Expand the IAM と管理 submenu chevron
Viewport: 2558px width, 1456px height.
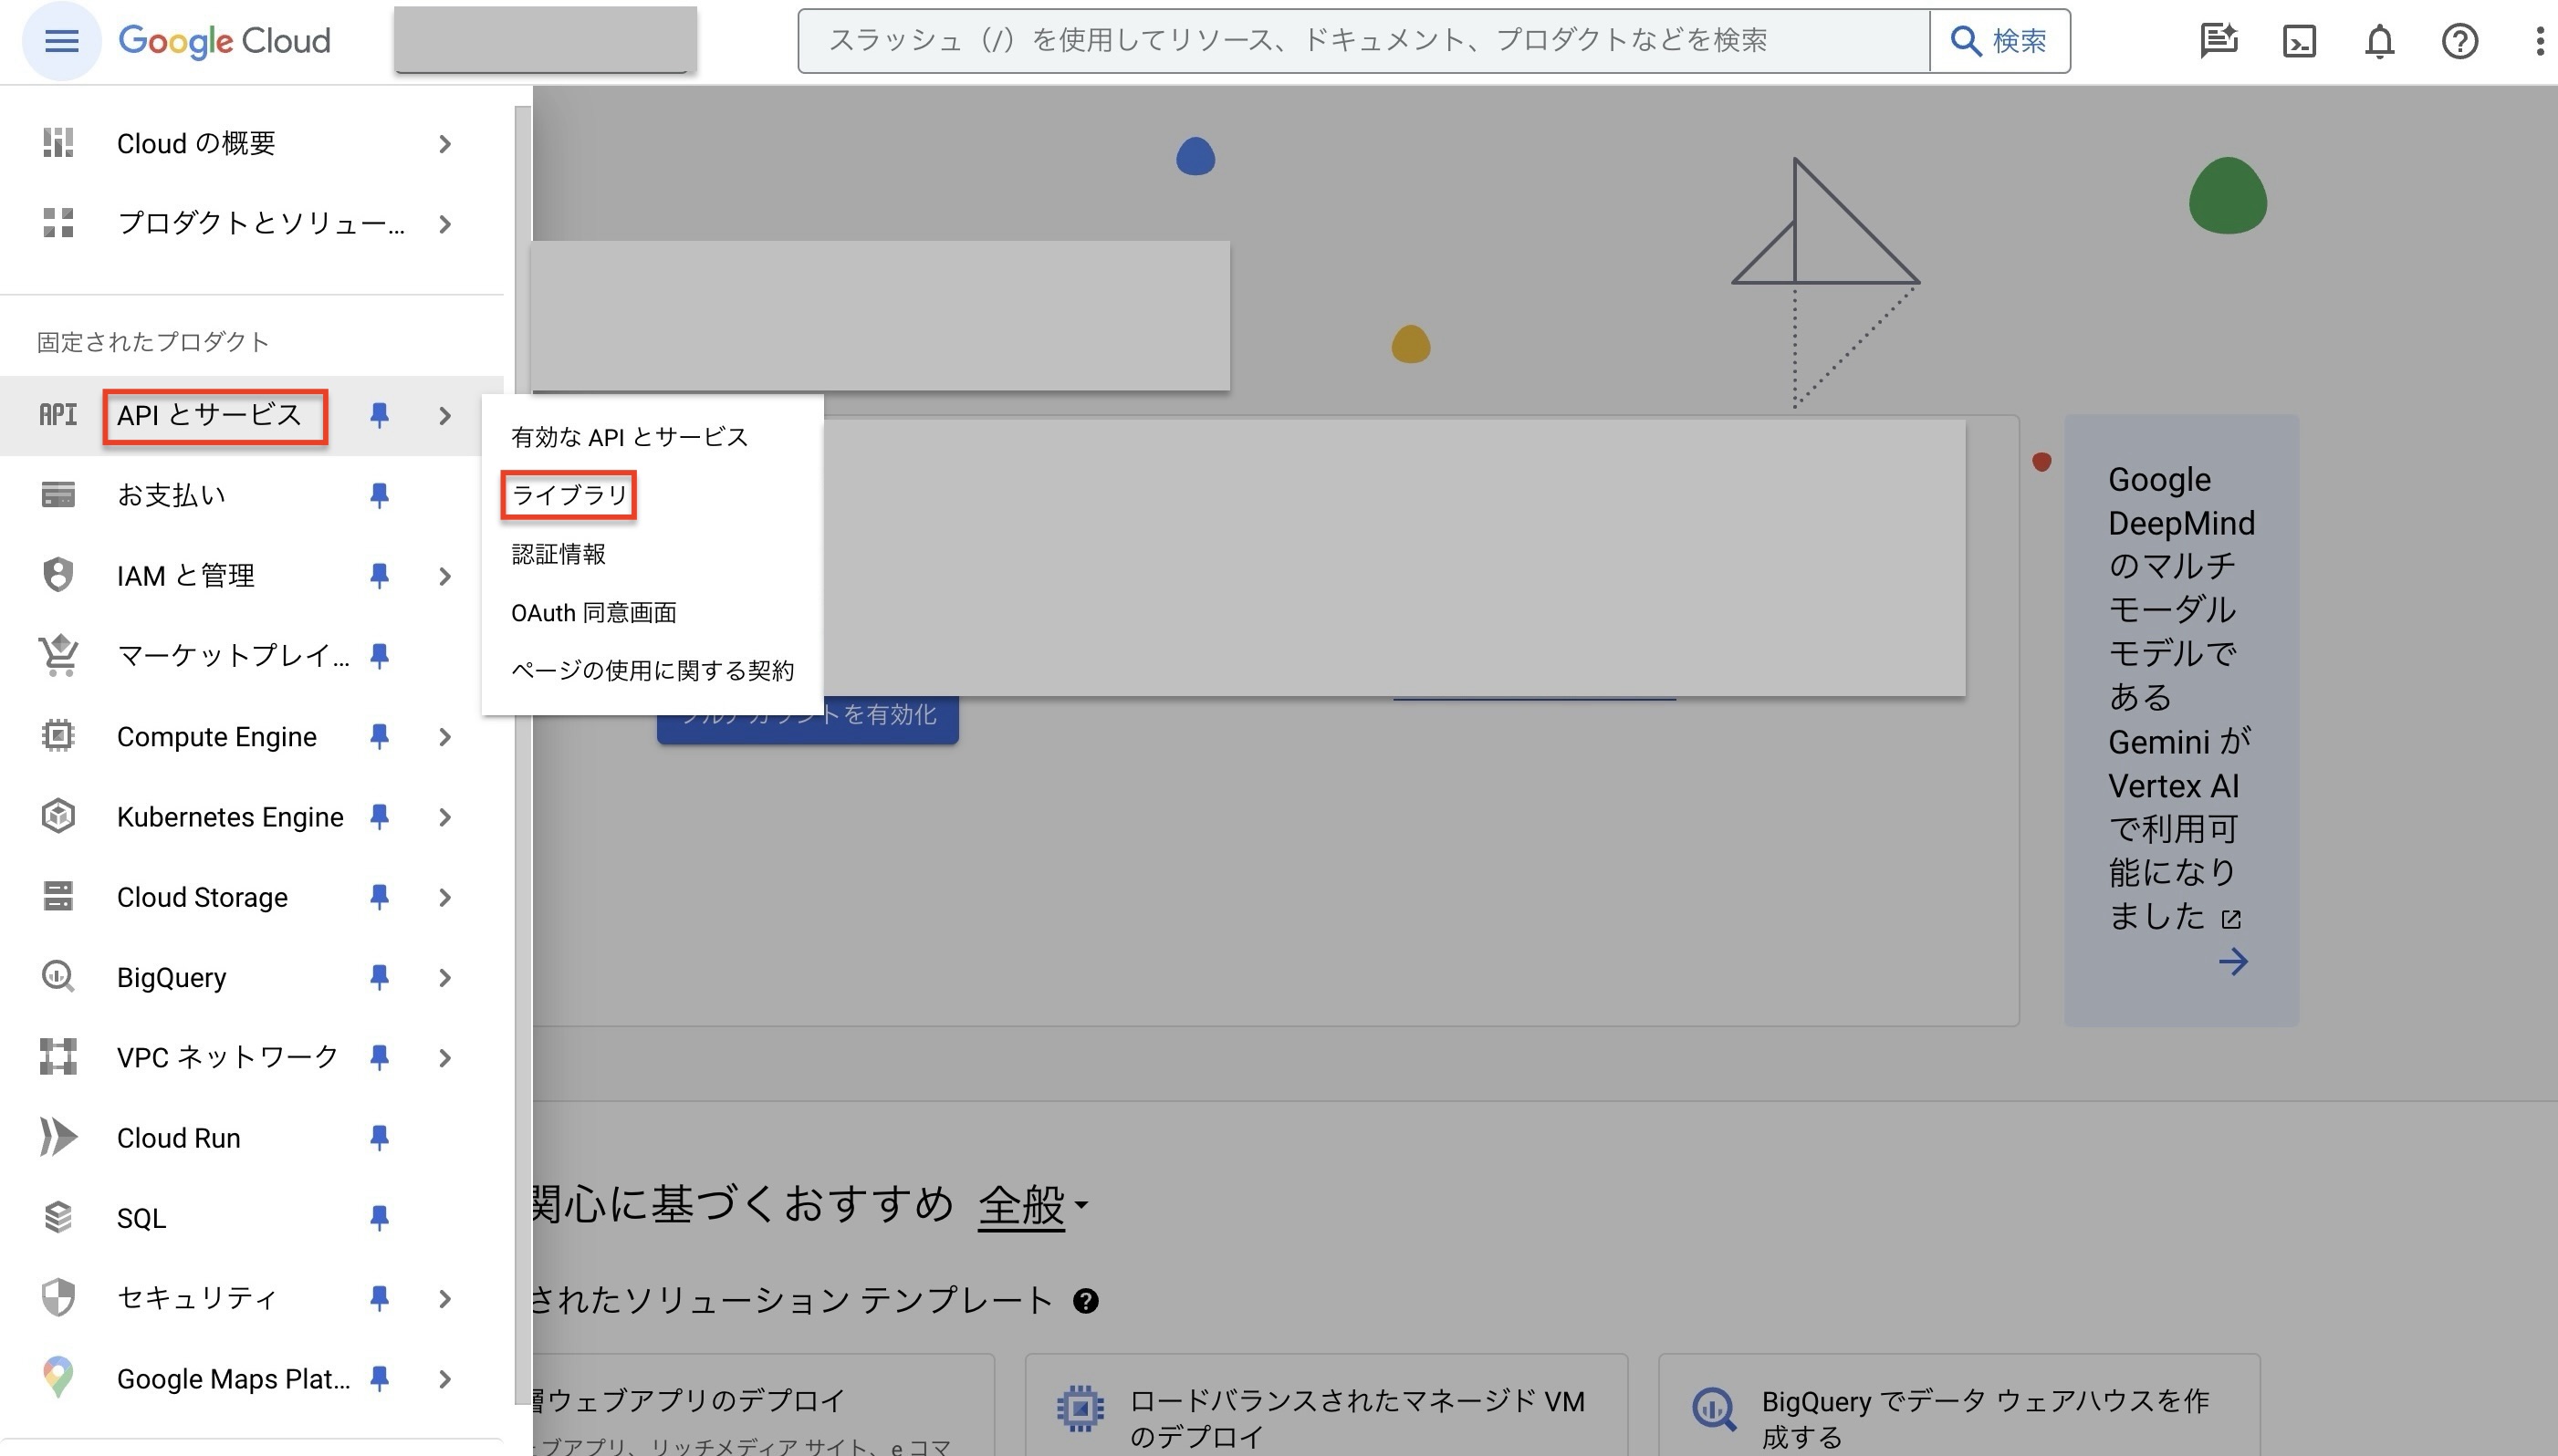[445, 576]
